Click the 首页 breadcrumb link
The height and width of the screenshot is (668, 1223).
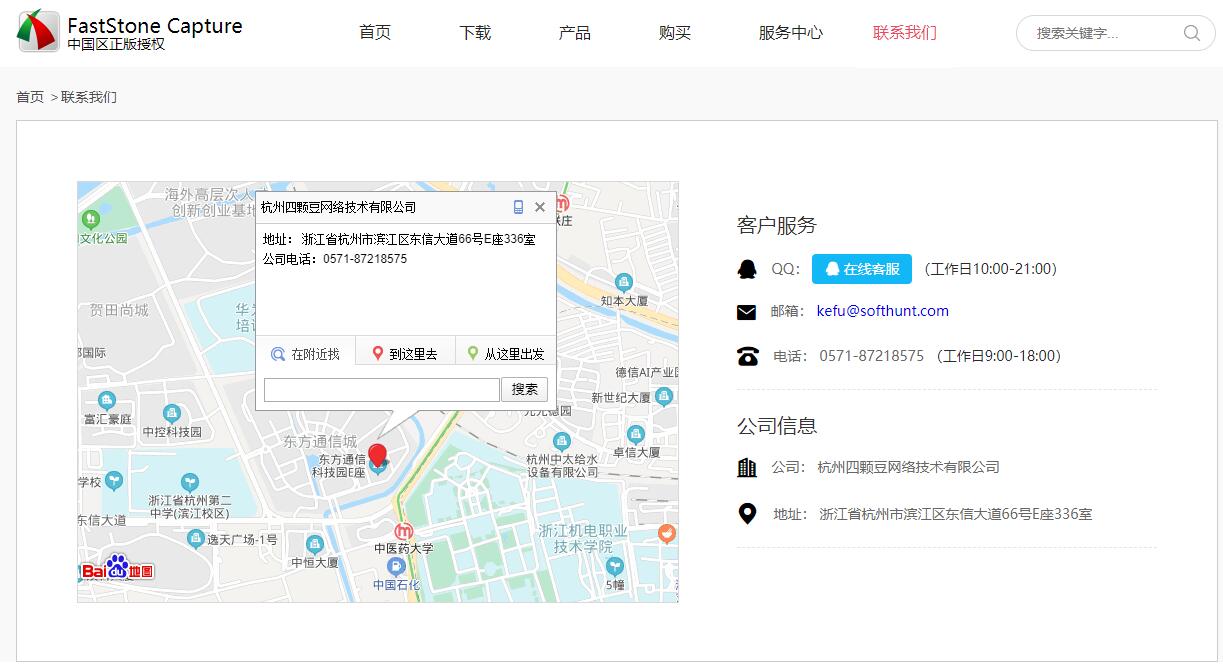(30, 97)
